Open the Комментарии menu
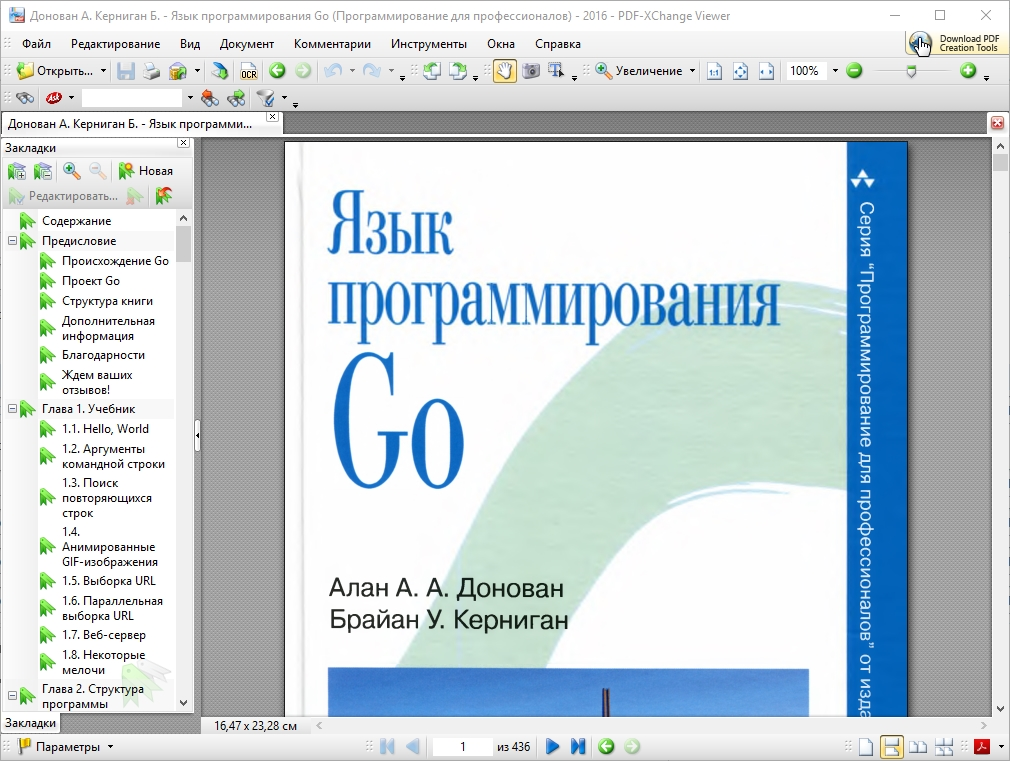The width and height of the screenshot is (1010, 761). point(332,44)
